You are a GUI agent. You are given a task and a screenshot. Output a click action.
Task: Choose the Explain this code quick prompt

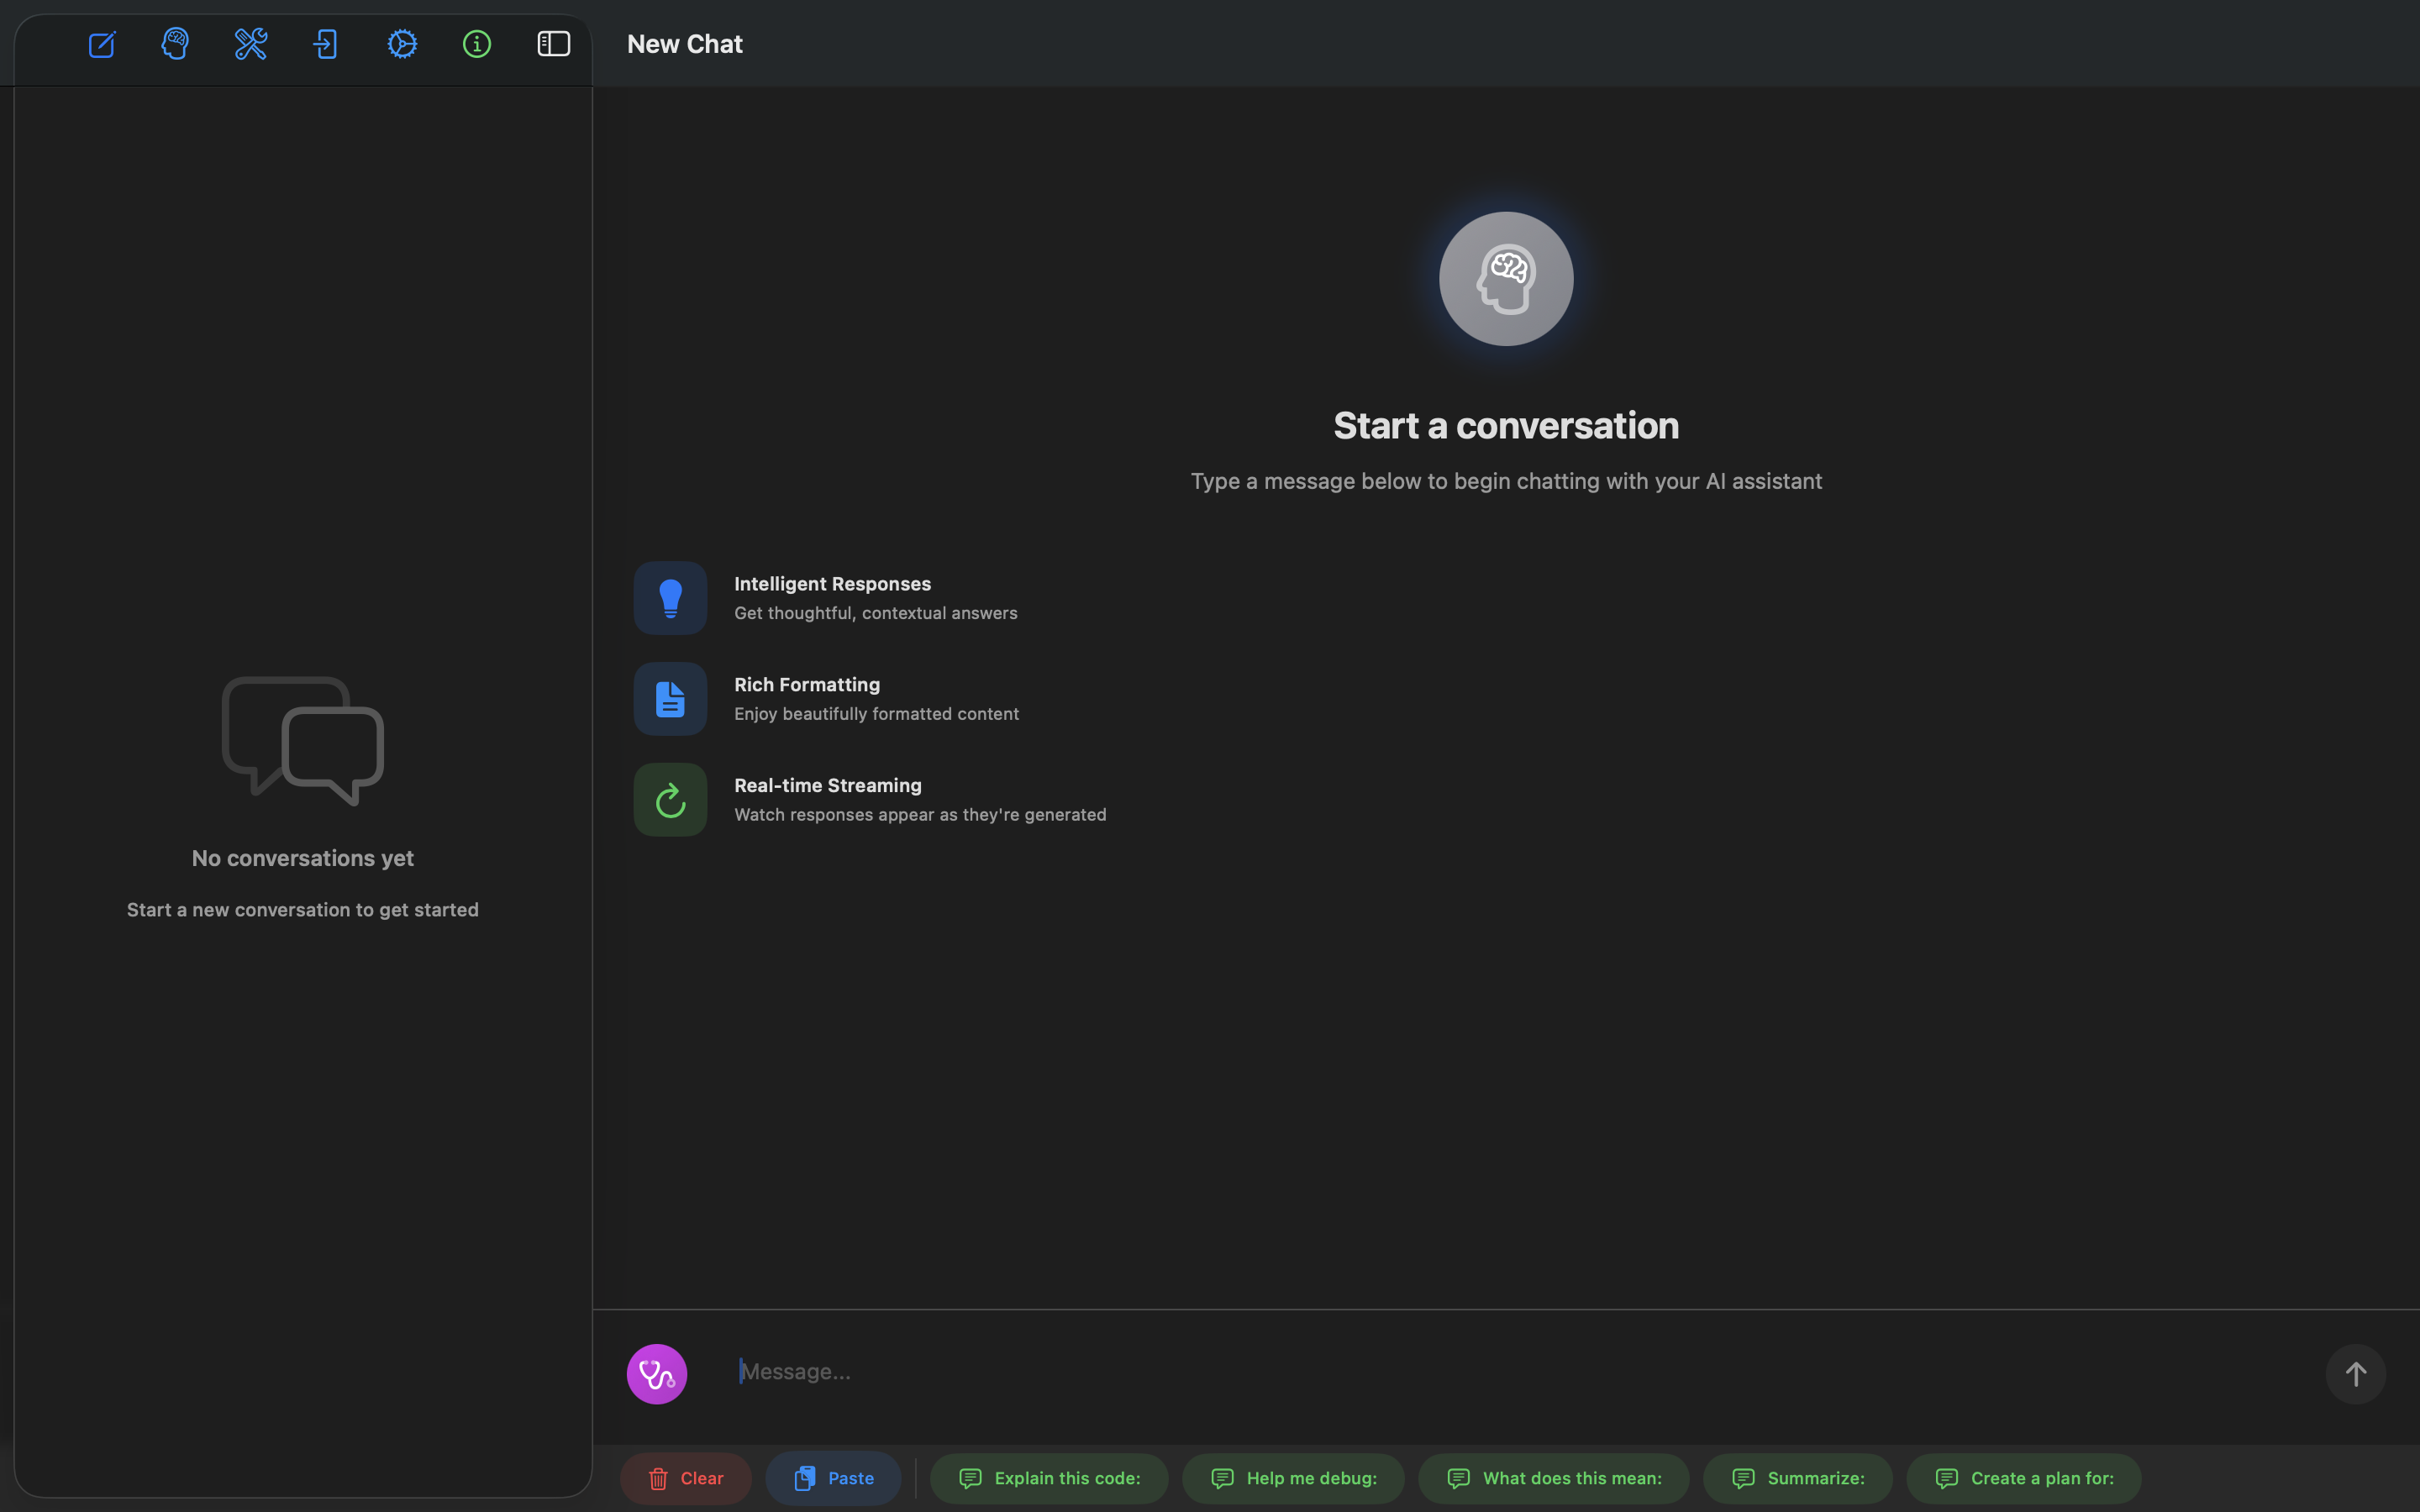1048,1478
